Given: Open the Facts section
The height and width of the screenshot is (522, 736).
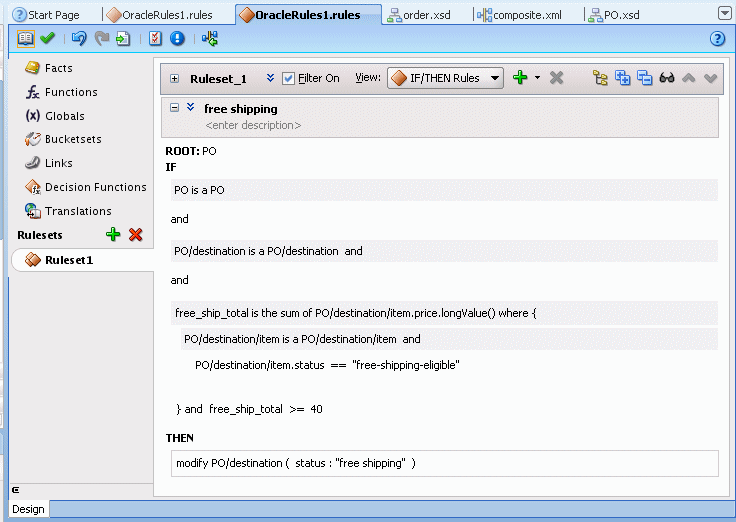Looking at the screenshot, I should [58, 68].
